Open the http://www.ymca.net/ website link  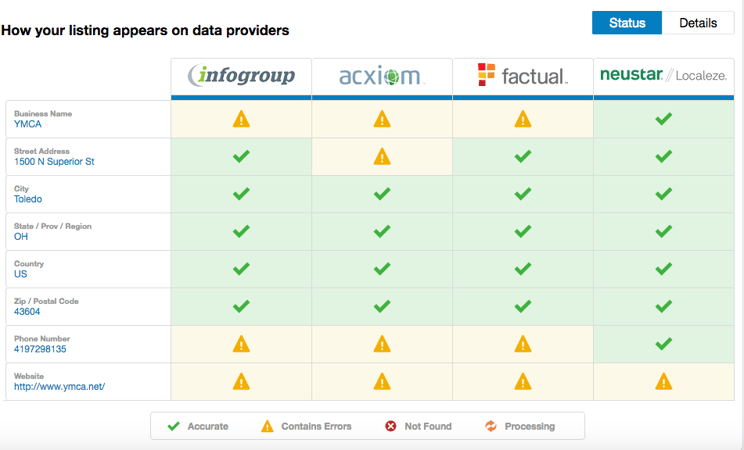tap(59, 386)
